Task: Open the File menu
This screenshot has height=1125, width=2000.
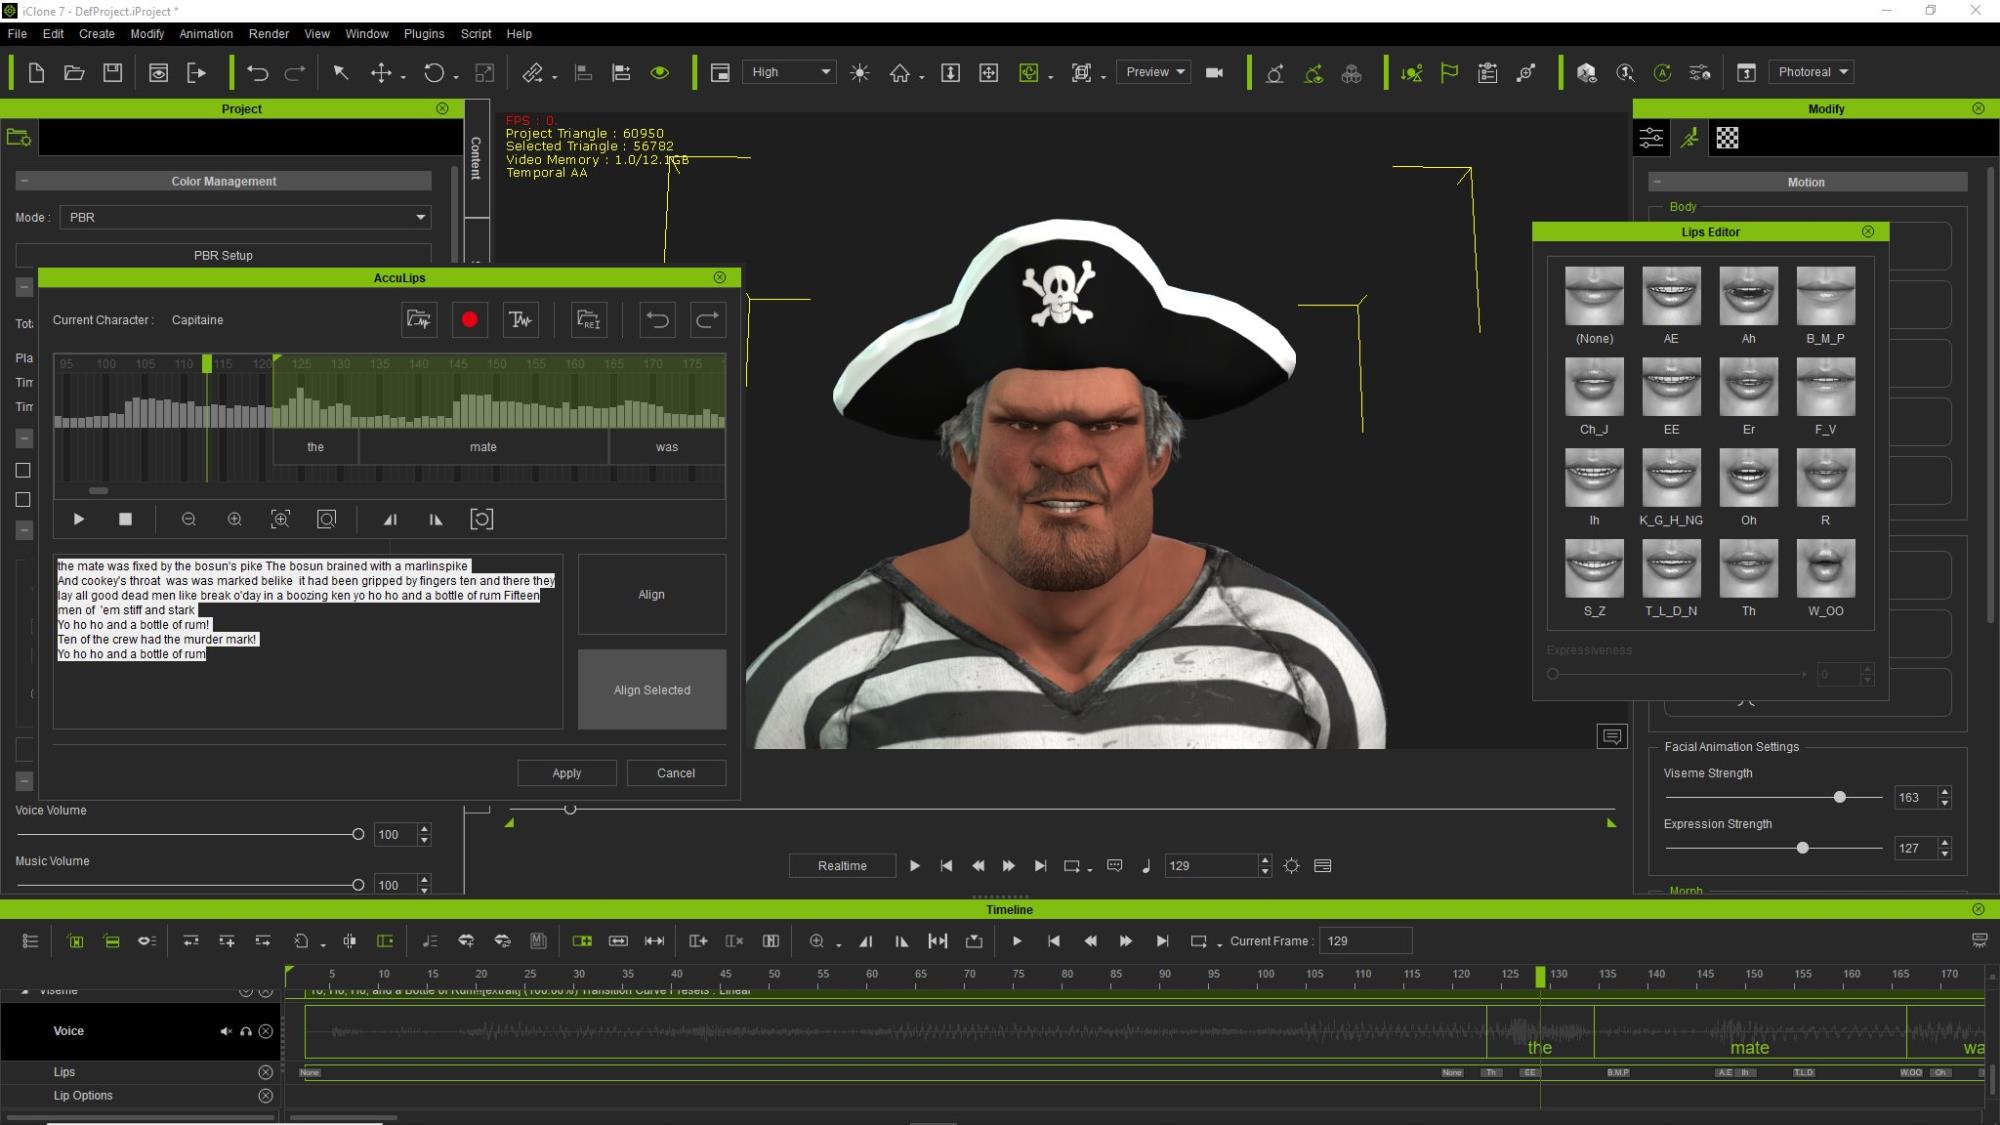Action: click(x=17, y=33)
